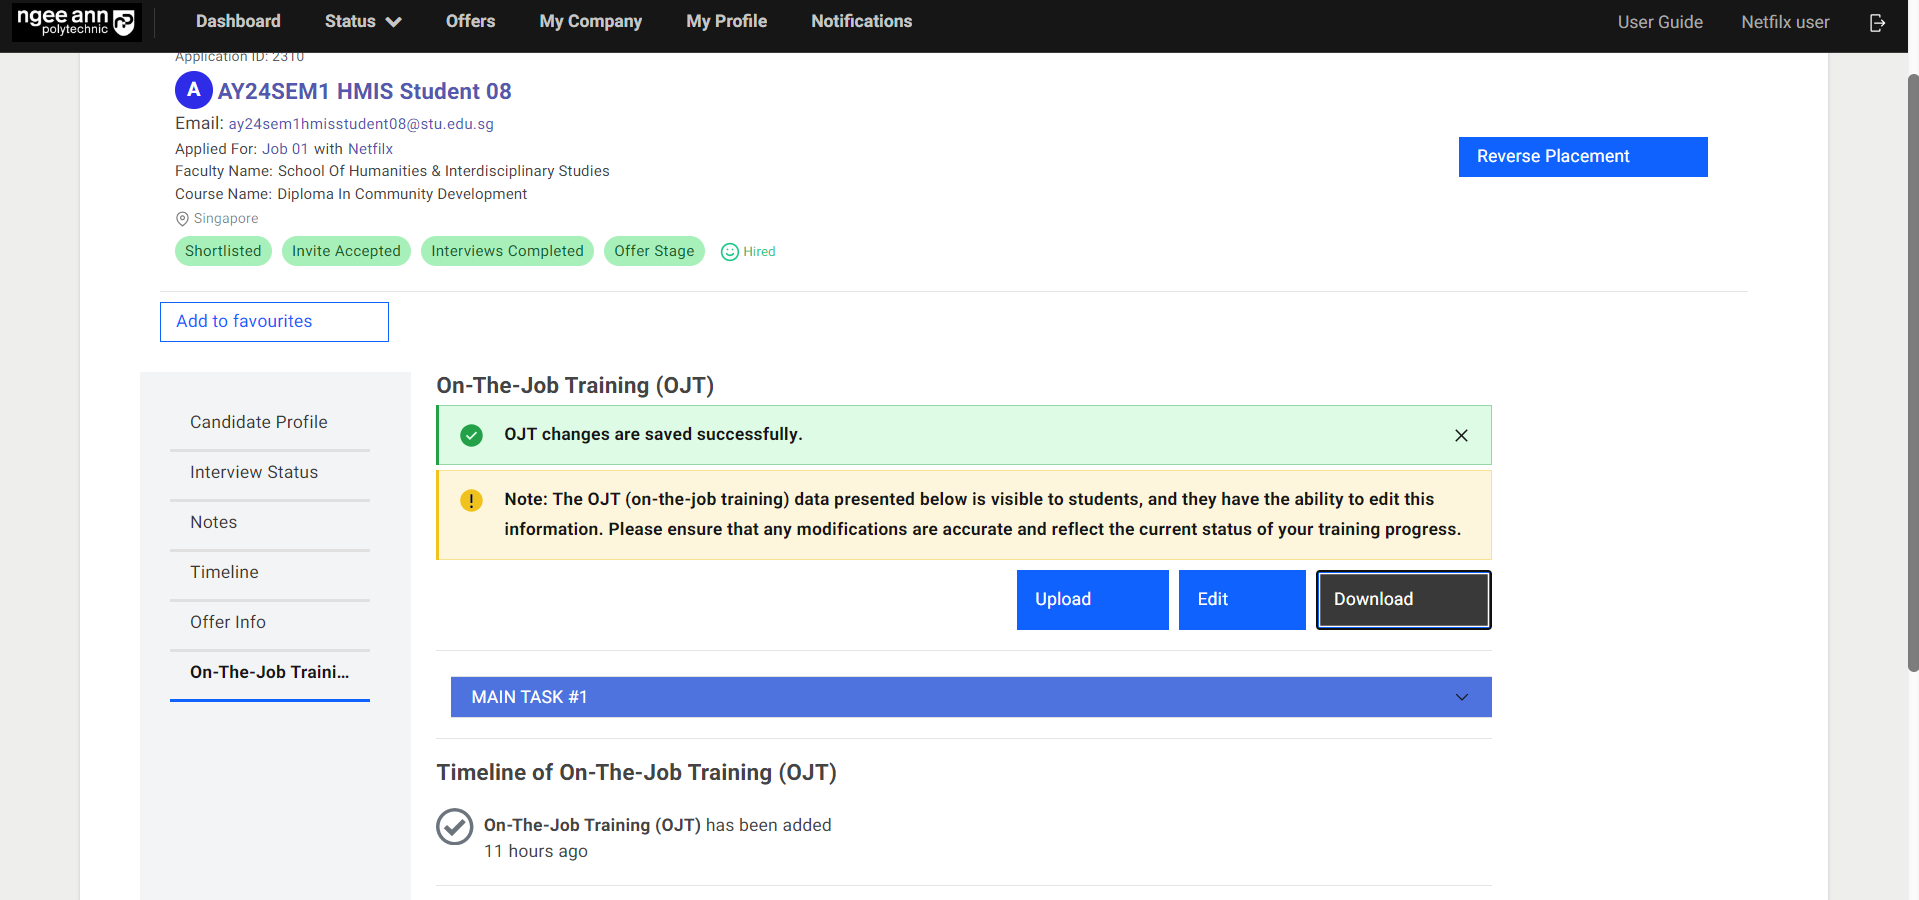Click the timeline checkmark circle icon

454,827
